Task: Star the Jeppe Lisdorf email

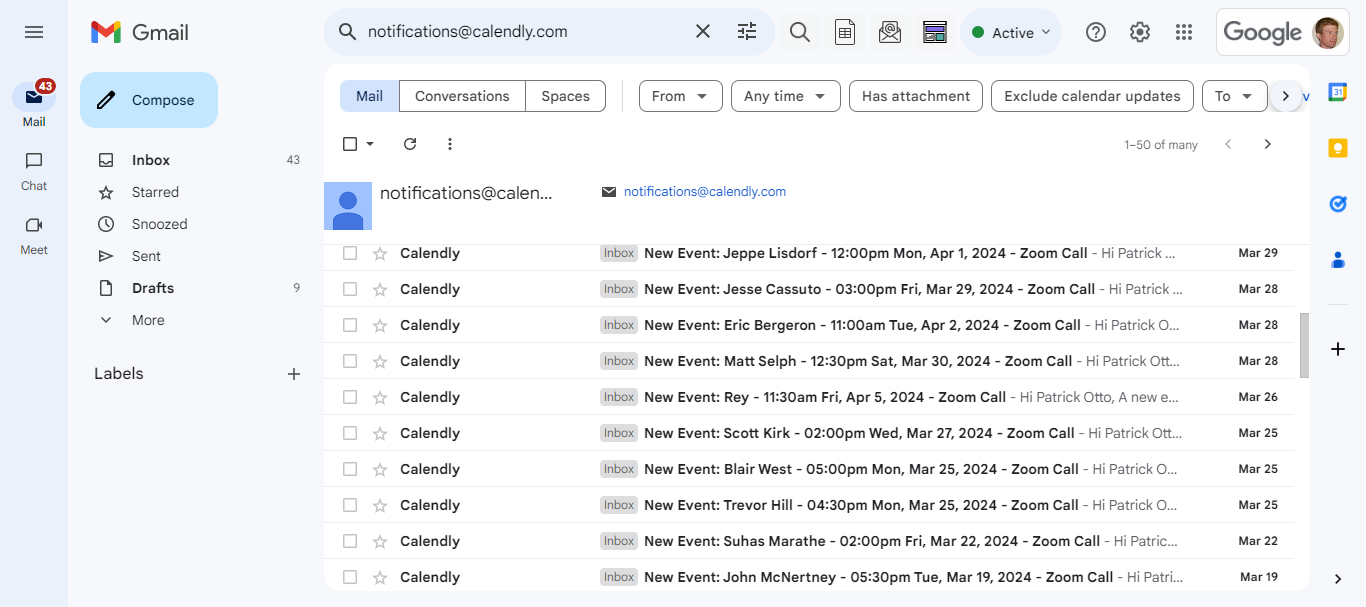Action: (x=380, y=254)
